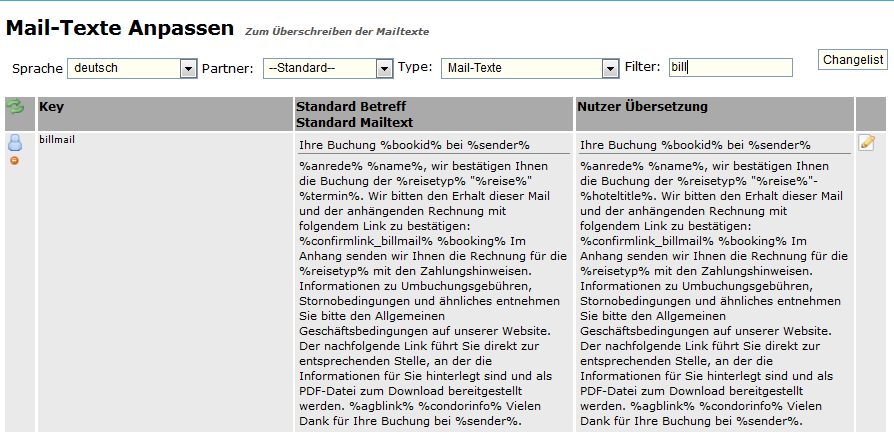Click the Standard Betreff column header
This screenshot has height=434, width=894.
point(351,106)
